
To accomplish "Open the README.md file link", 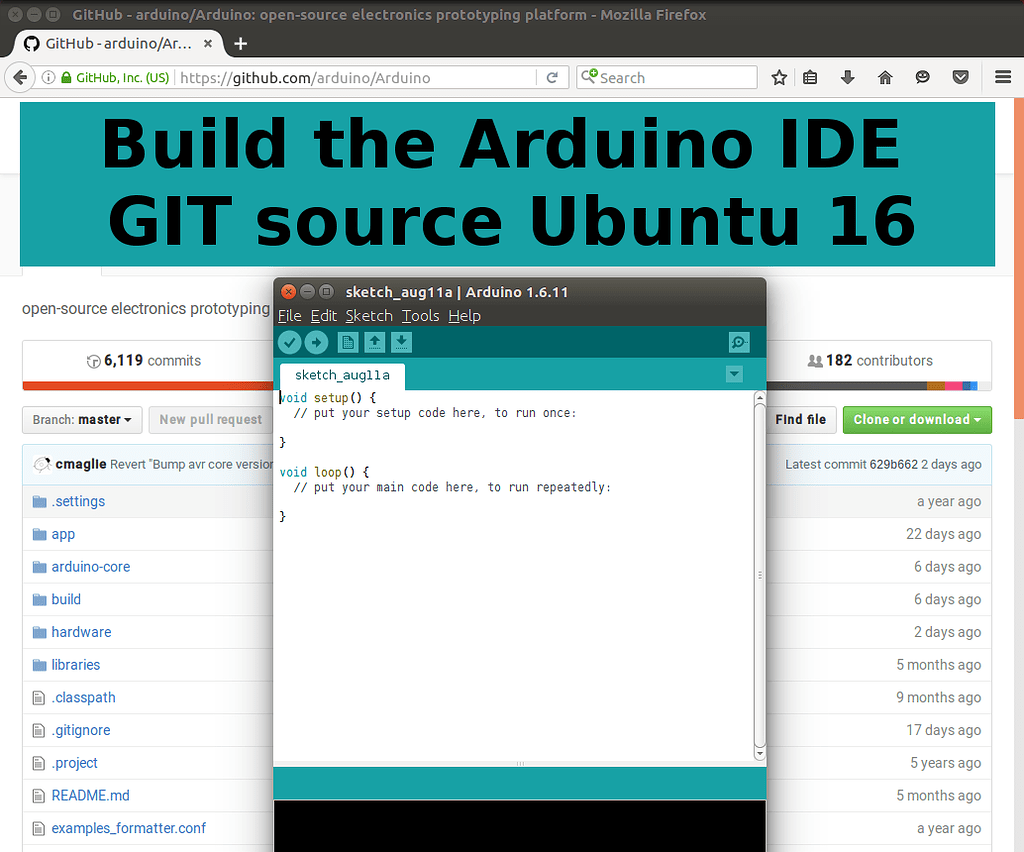I will click(90, 795).
